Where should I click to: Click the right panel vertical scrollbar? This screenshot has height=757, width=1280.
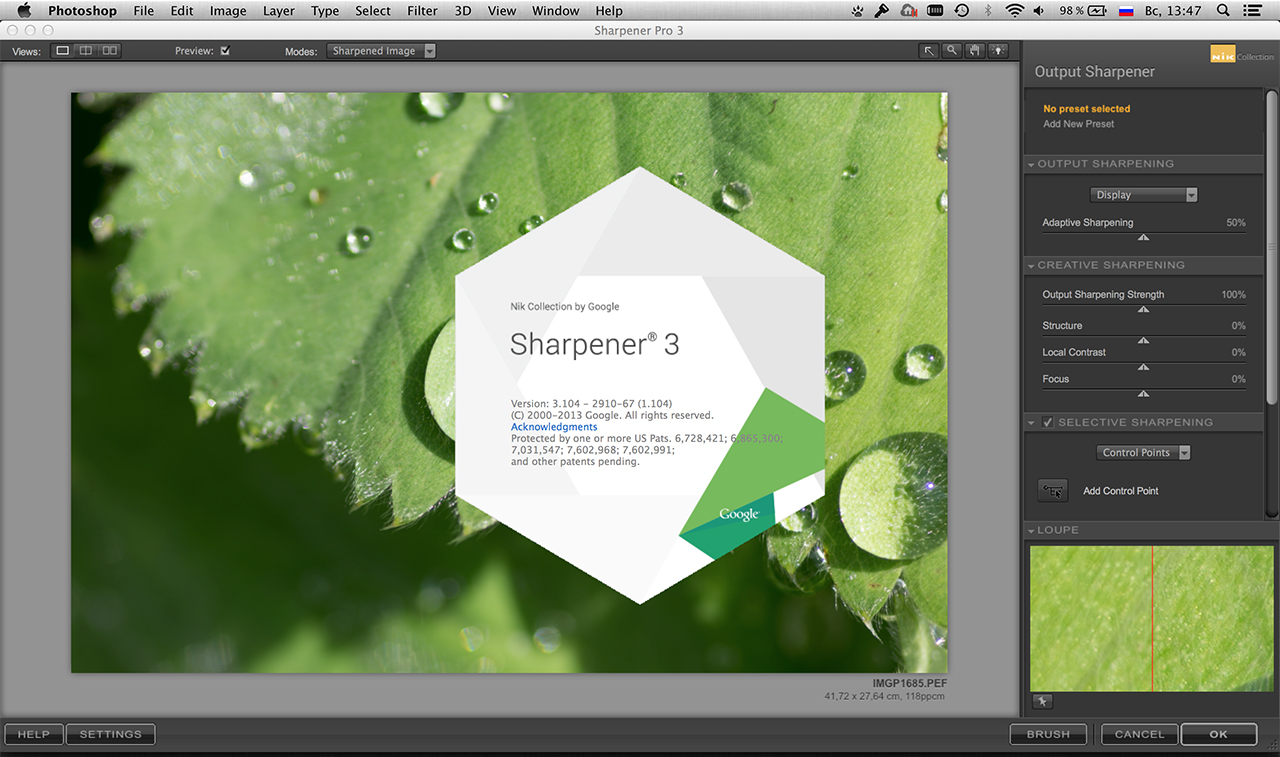[x=1272, y=250]
